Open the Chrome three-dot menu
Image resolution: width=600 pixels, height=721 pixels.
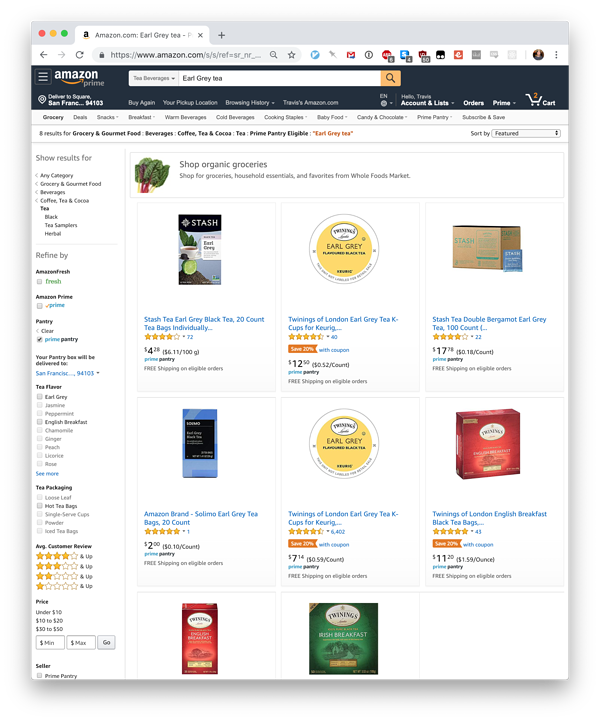pyautogui.click(x=556, y=55)
